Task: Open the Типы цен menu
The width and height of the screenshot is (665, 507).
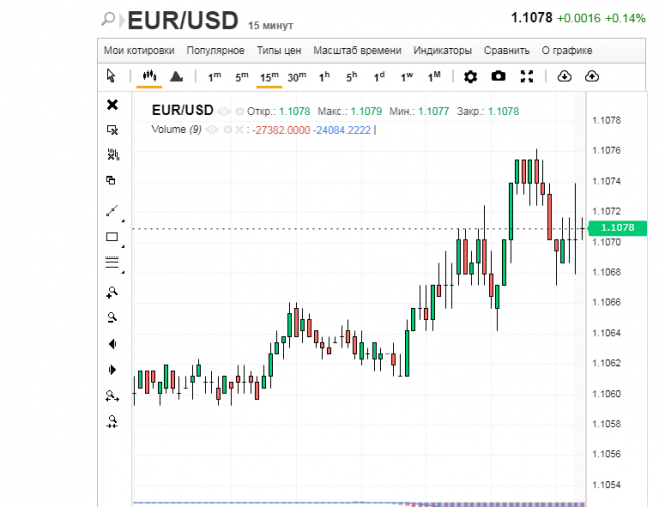Action: [279, 50]
